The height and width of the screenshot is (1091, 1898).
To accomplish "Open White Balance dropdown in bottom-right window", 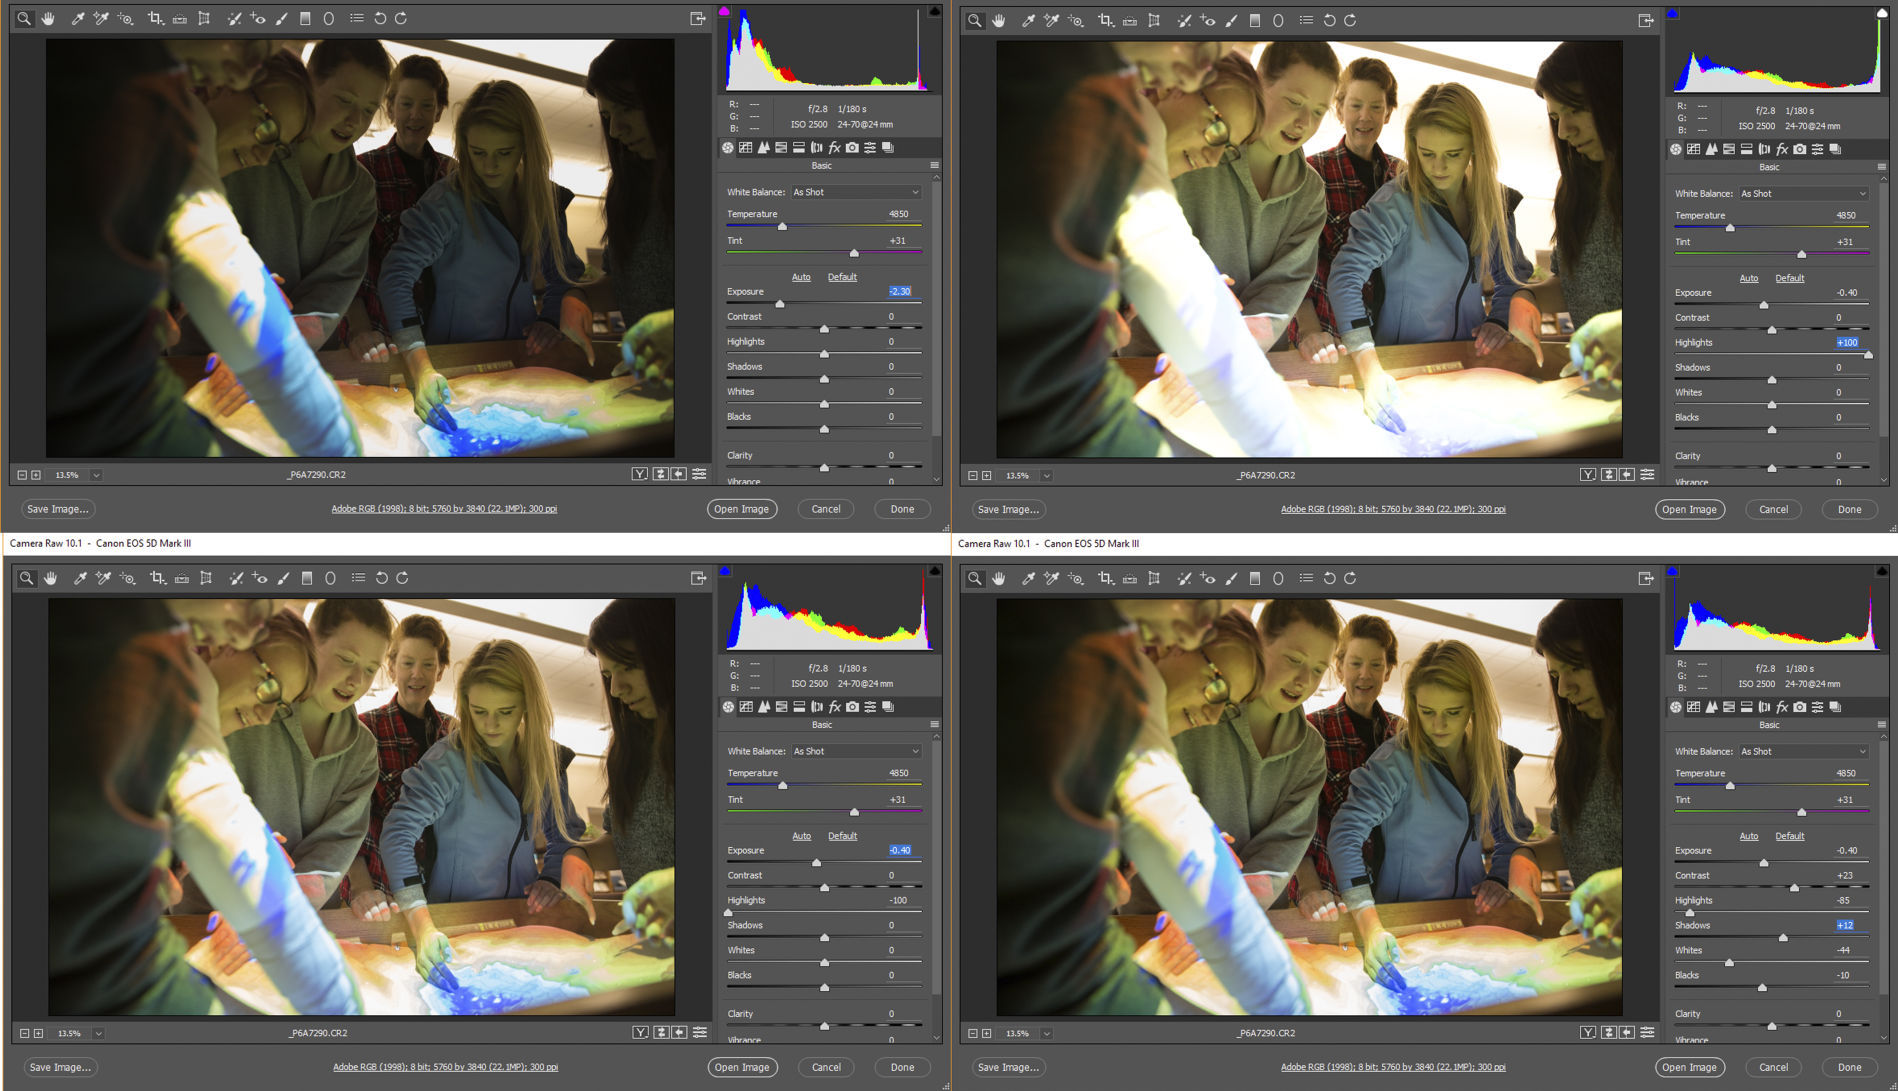I will (x=1804, y=751).
